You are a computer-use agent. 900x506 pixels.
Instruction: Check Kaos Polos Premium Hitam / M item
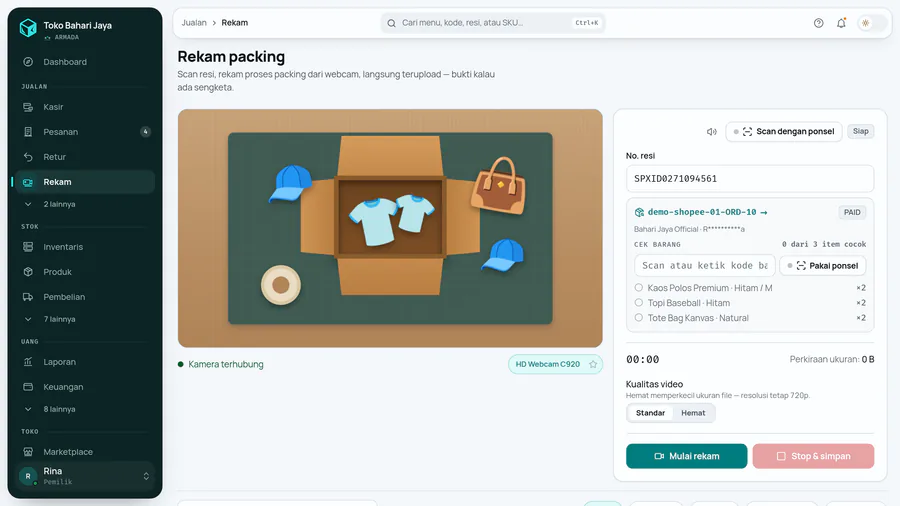(638, 288)
